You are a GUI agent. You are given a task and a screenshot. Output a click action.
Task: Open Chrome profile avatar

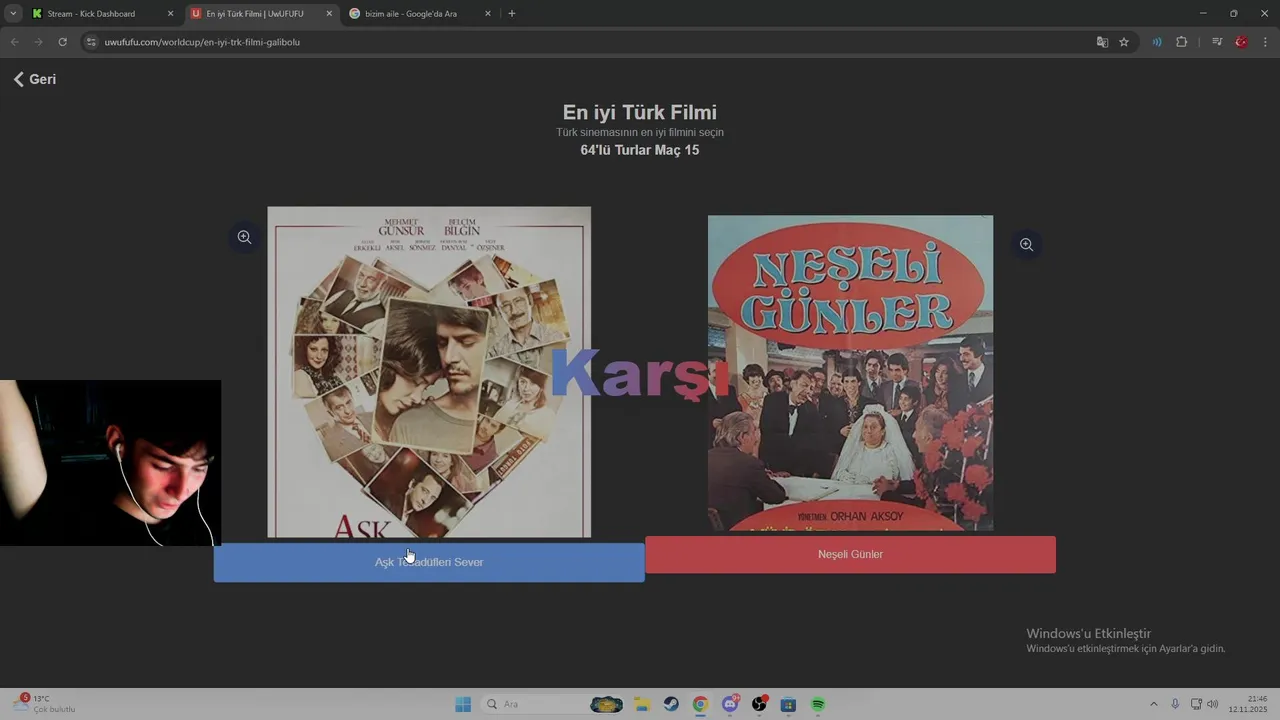pos(1241,42)
